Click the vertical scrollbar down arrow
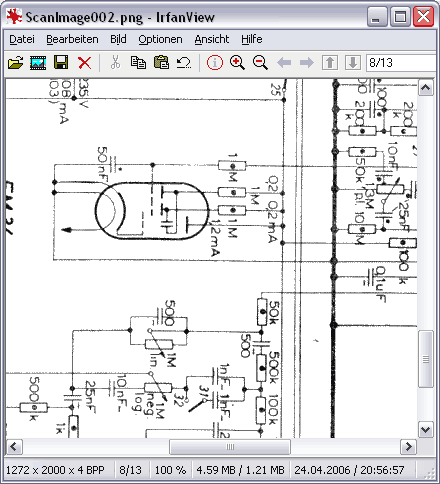The width and height of the screenshot is (440, 484). pyautogui.click(x=426, y=429)
